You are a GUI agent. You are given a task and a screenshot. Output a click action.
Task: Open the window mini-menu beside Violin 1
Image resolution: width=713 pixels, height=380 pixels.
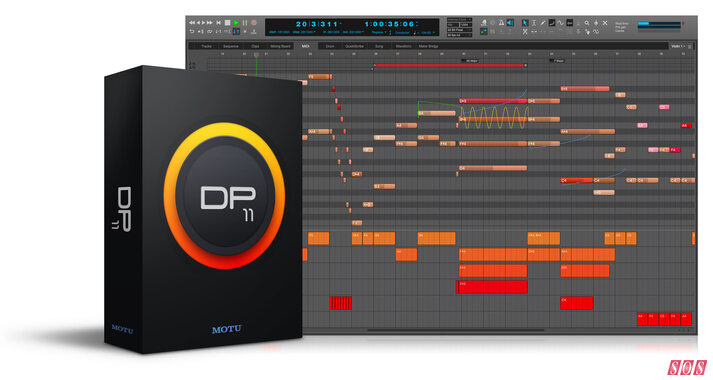[x=690, y=46]
